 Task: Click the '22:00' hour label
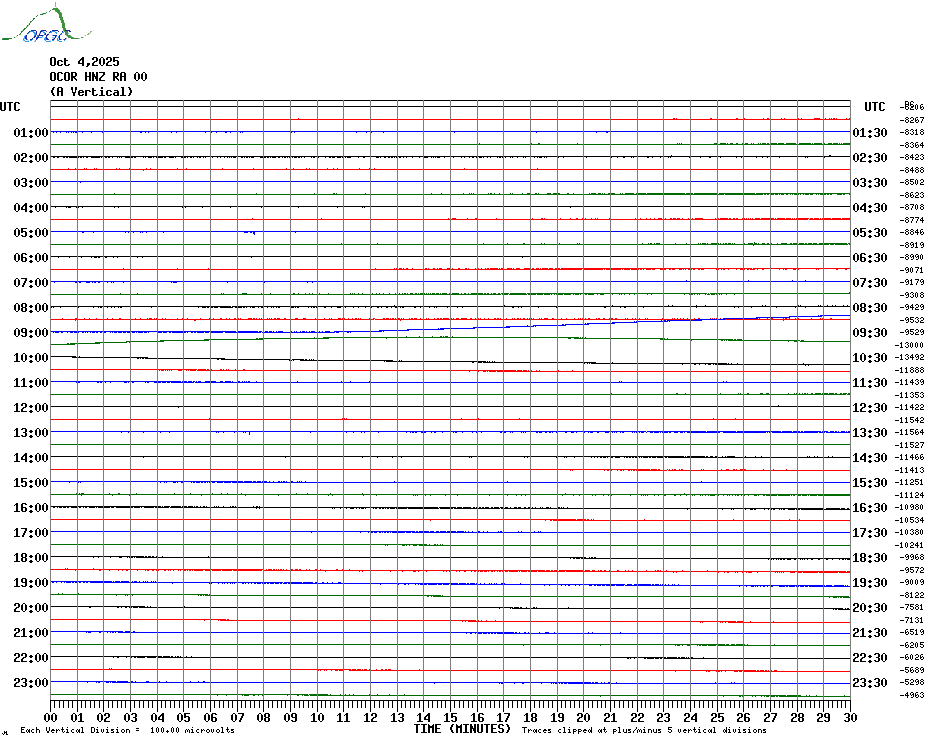[x=31, y=657]
